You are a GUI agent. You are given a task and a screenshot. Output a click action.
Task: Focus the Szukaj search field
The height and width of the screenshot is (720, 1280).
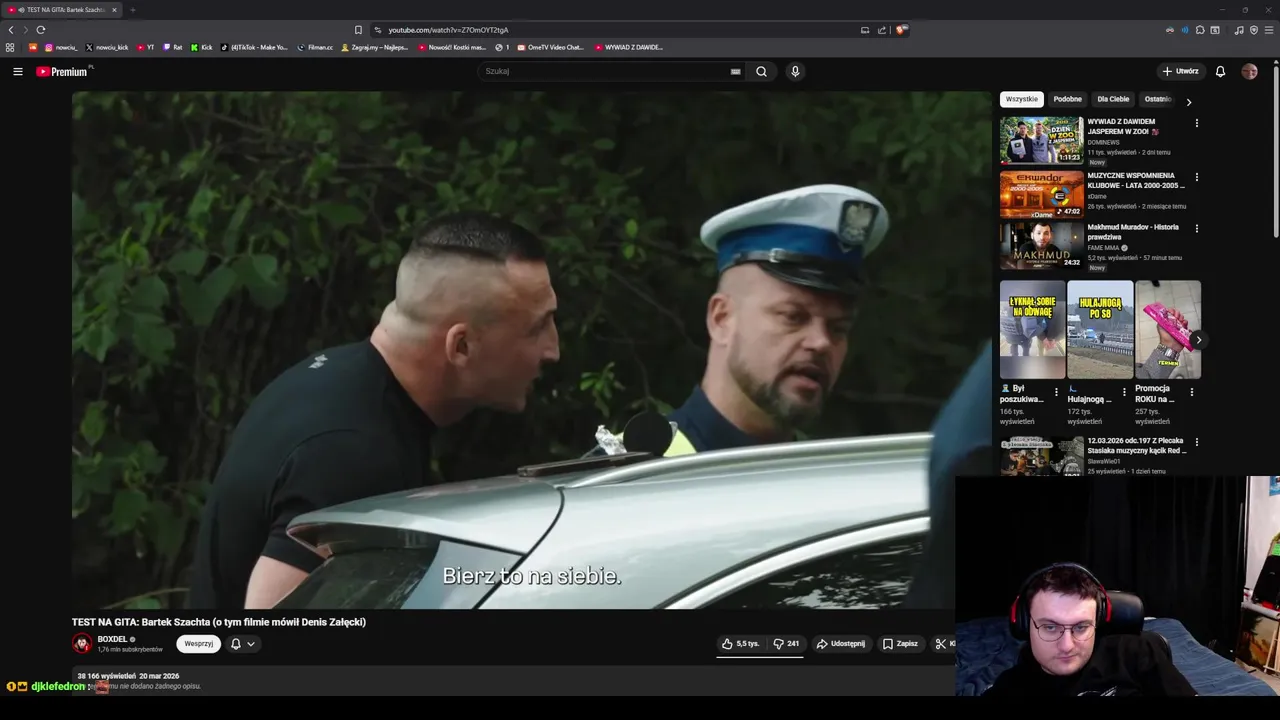pyautogui.click(x=610, y=71)
